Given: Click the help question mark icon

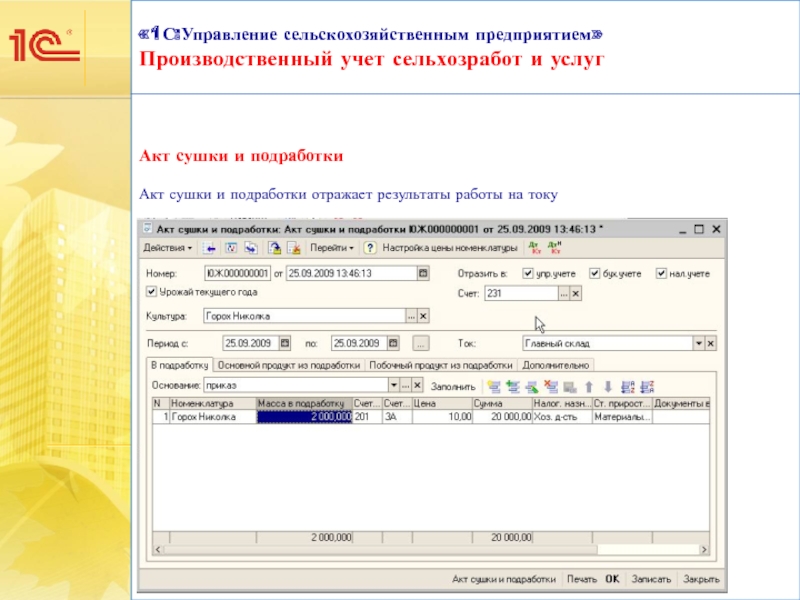Looking at the screenshot, I should pos(369,247).
